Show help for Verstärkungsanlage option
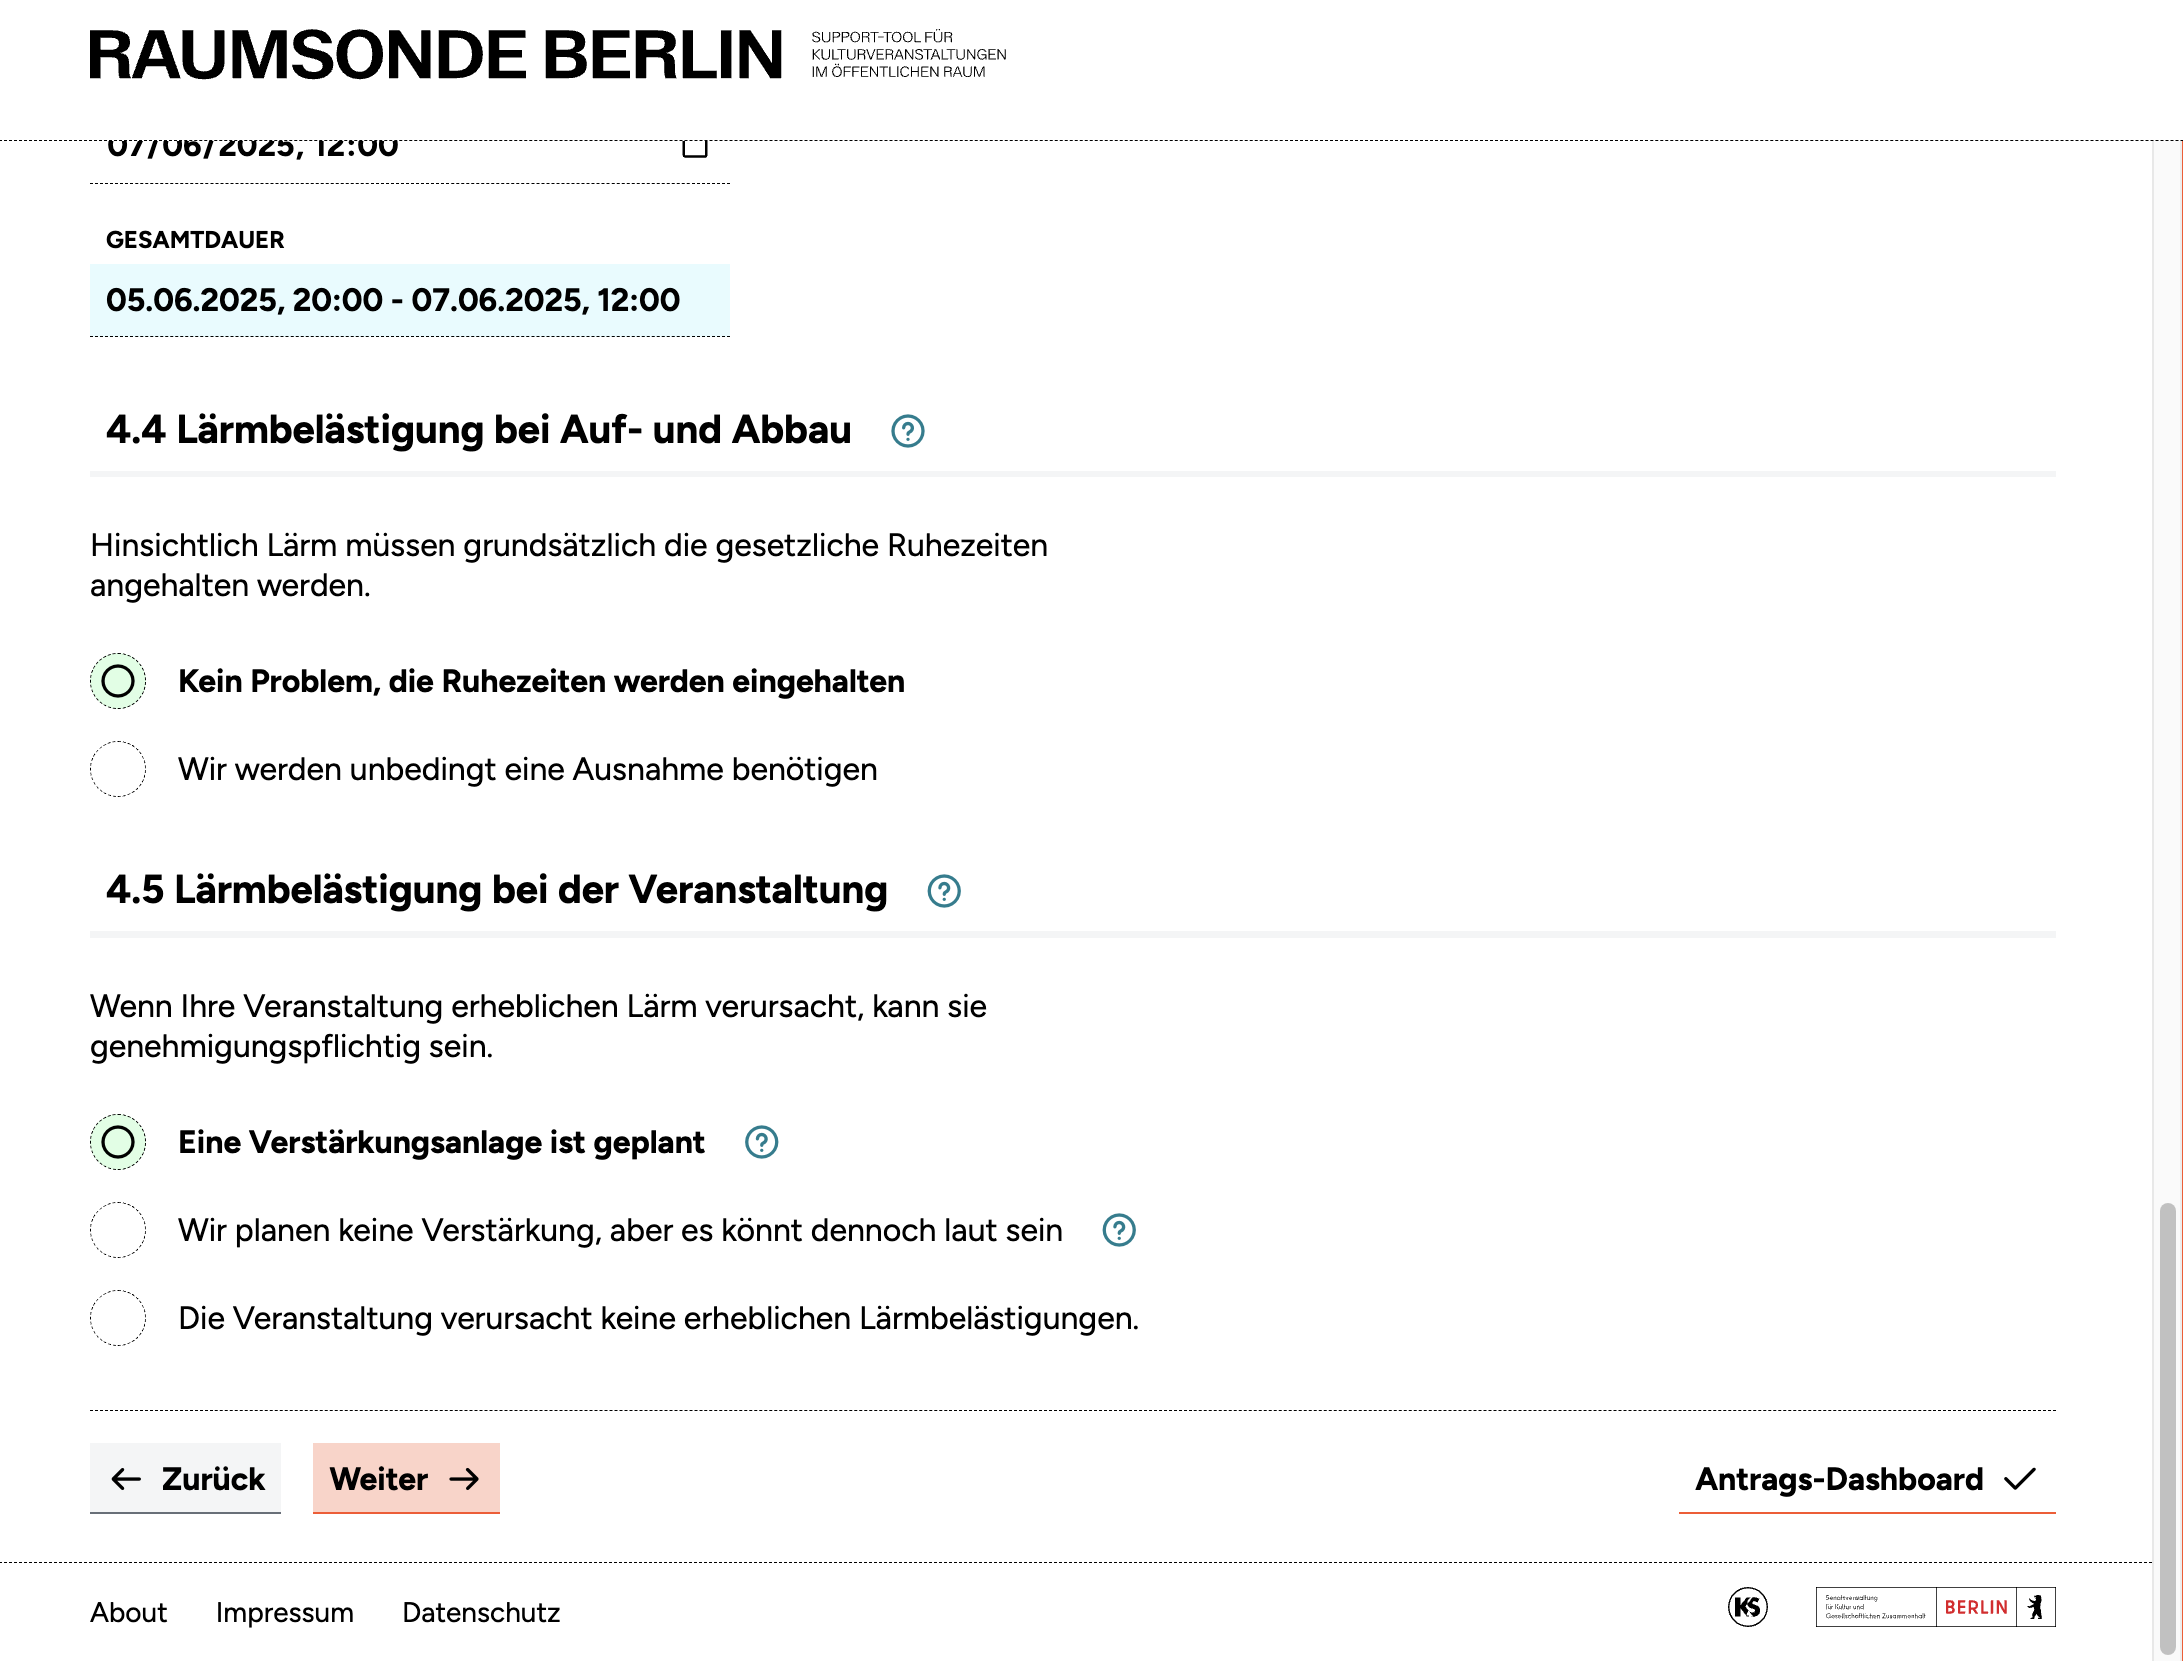2183x1661 pixels. click(x=761, y=1142)
